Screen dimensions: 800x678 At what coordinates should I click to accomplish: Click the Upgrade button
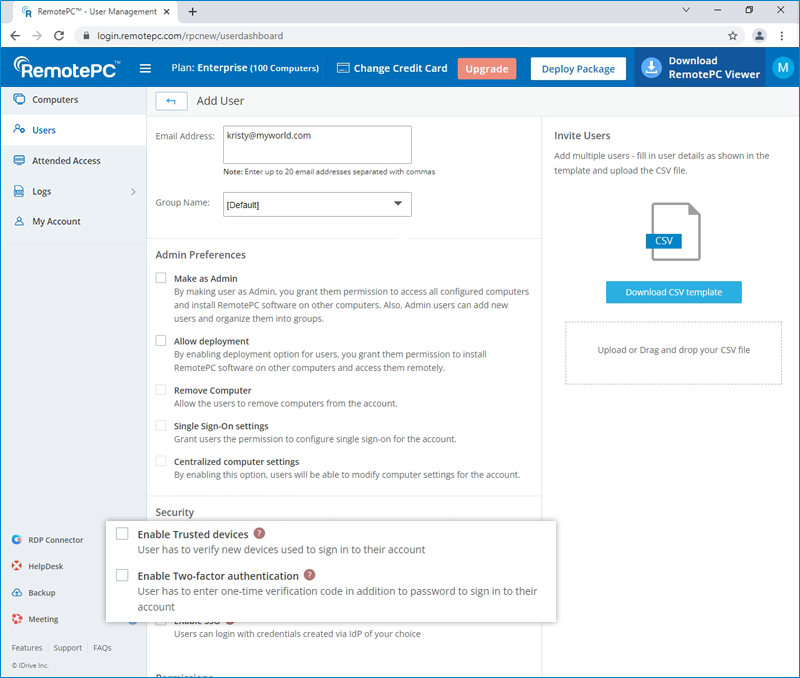point(487,69)
